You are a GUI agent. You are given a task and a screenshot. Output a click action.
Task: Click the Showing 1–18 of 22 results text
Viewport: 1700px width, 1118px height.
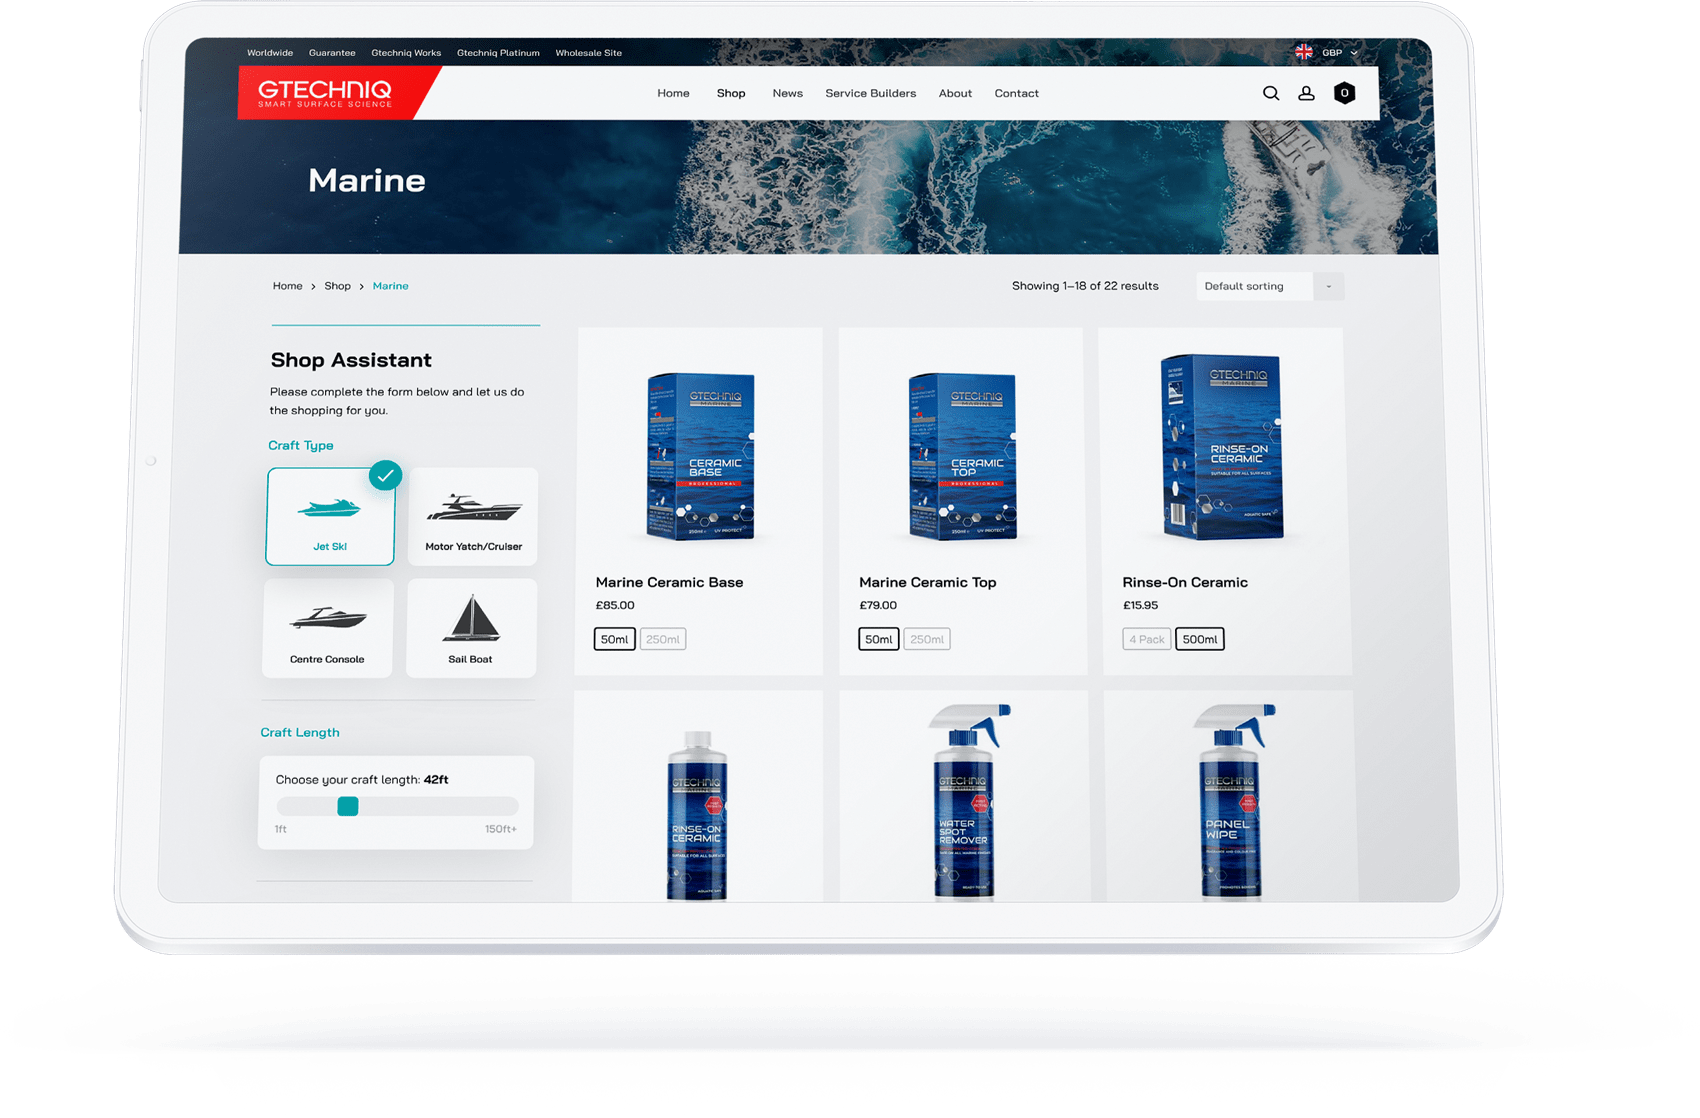pyautogui.click(x=1085, y=286)
